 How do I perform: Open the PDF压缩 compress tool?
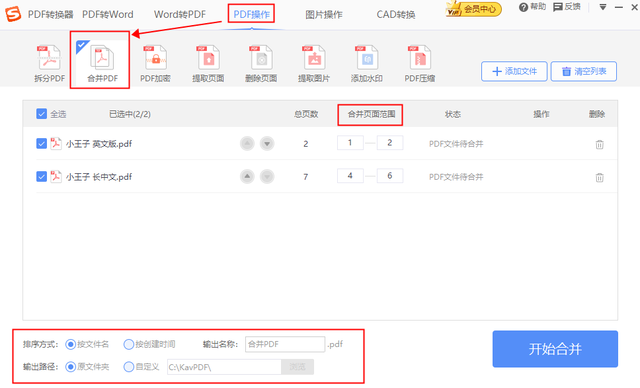click(420, 64)
